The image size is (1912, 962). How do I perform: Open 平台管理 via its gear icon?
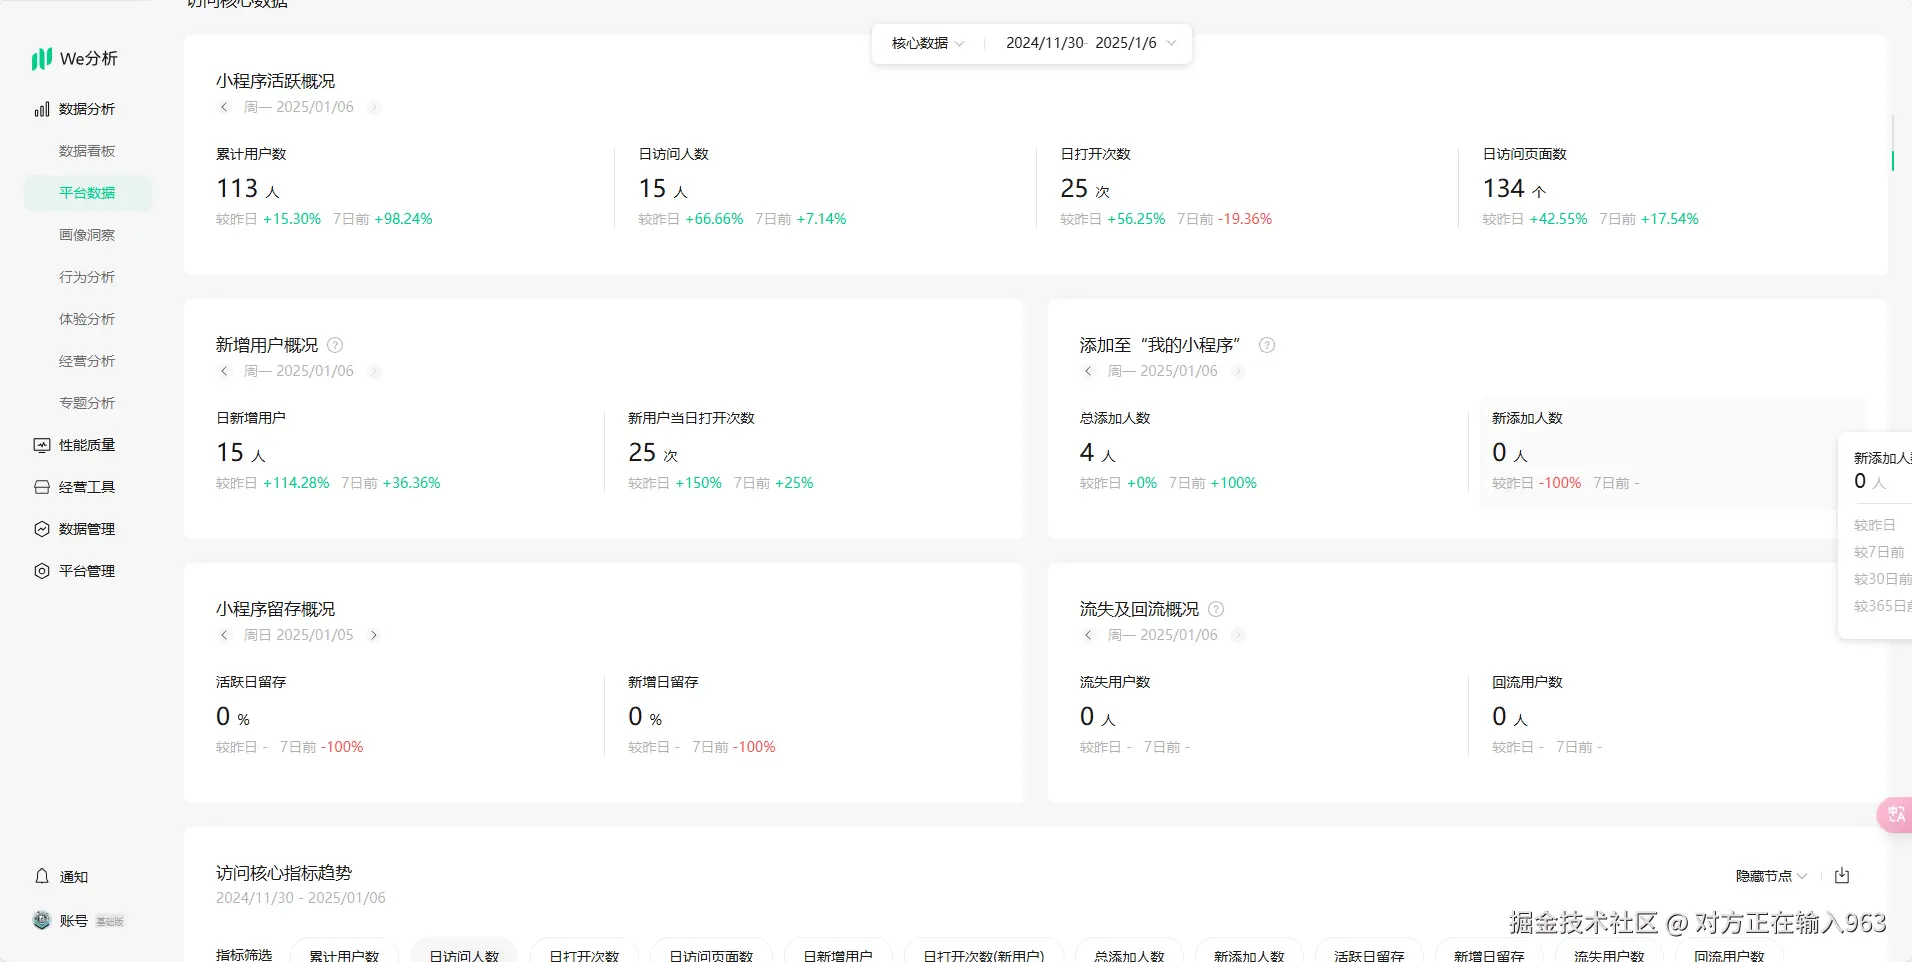42,571
